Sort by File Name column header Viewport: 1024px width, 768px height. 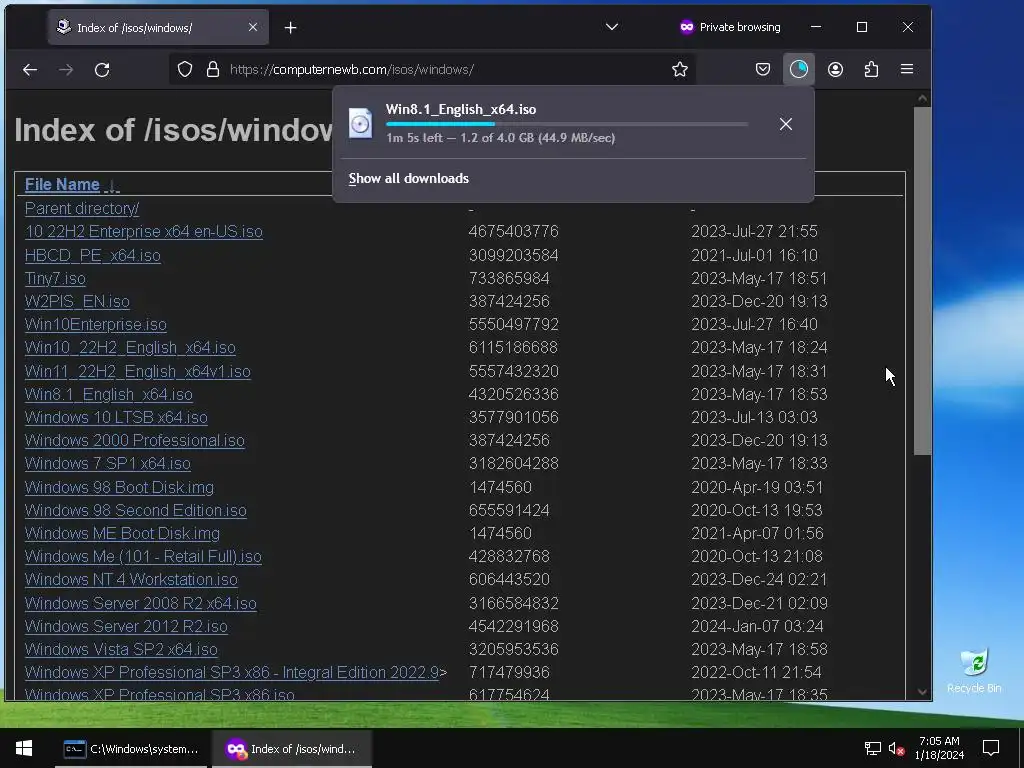62,185
